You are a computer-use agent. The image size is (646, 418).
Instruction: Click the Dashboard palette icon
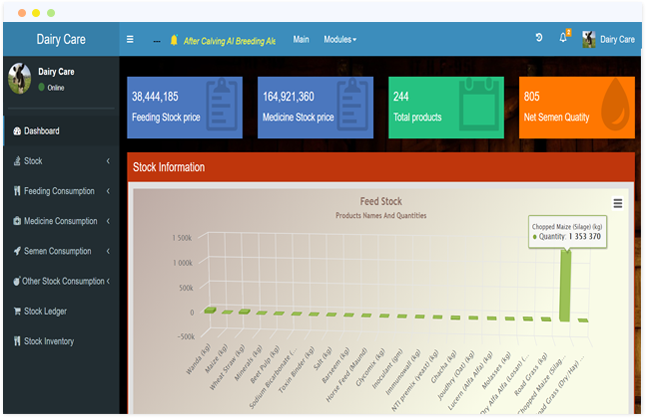tap(17, 131)
